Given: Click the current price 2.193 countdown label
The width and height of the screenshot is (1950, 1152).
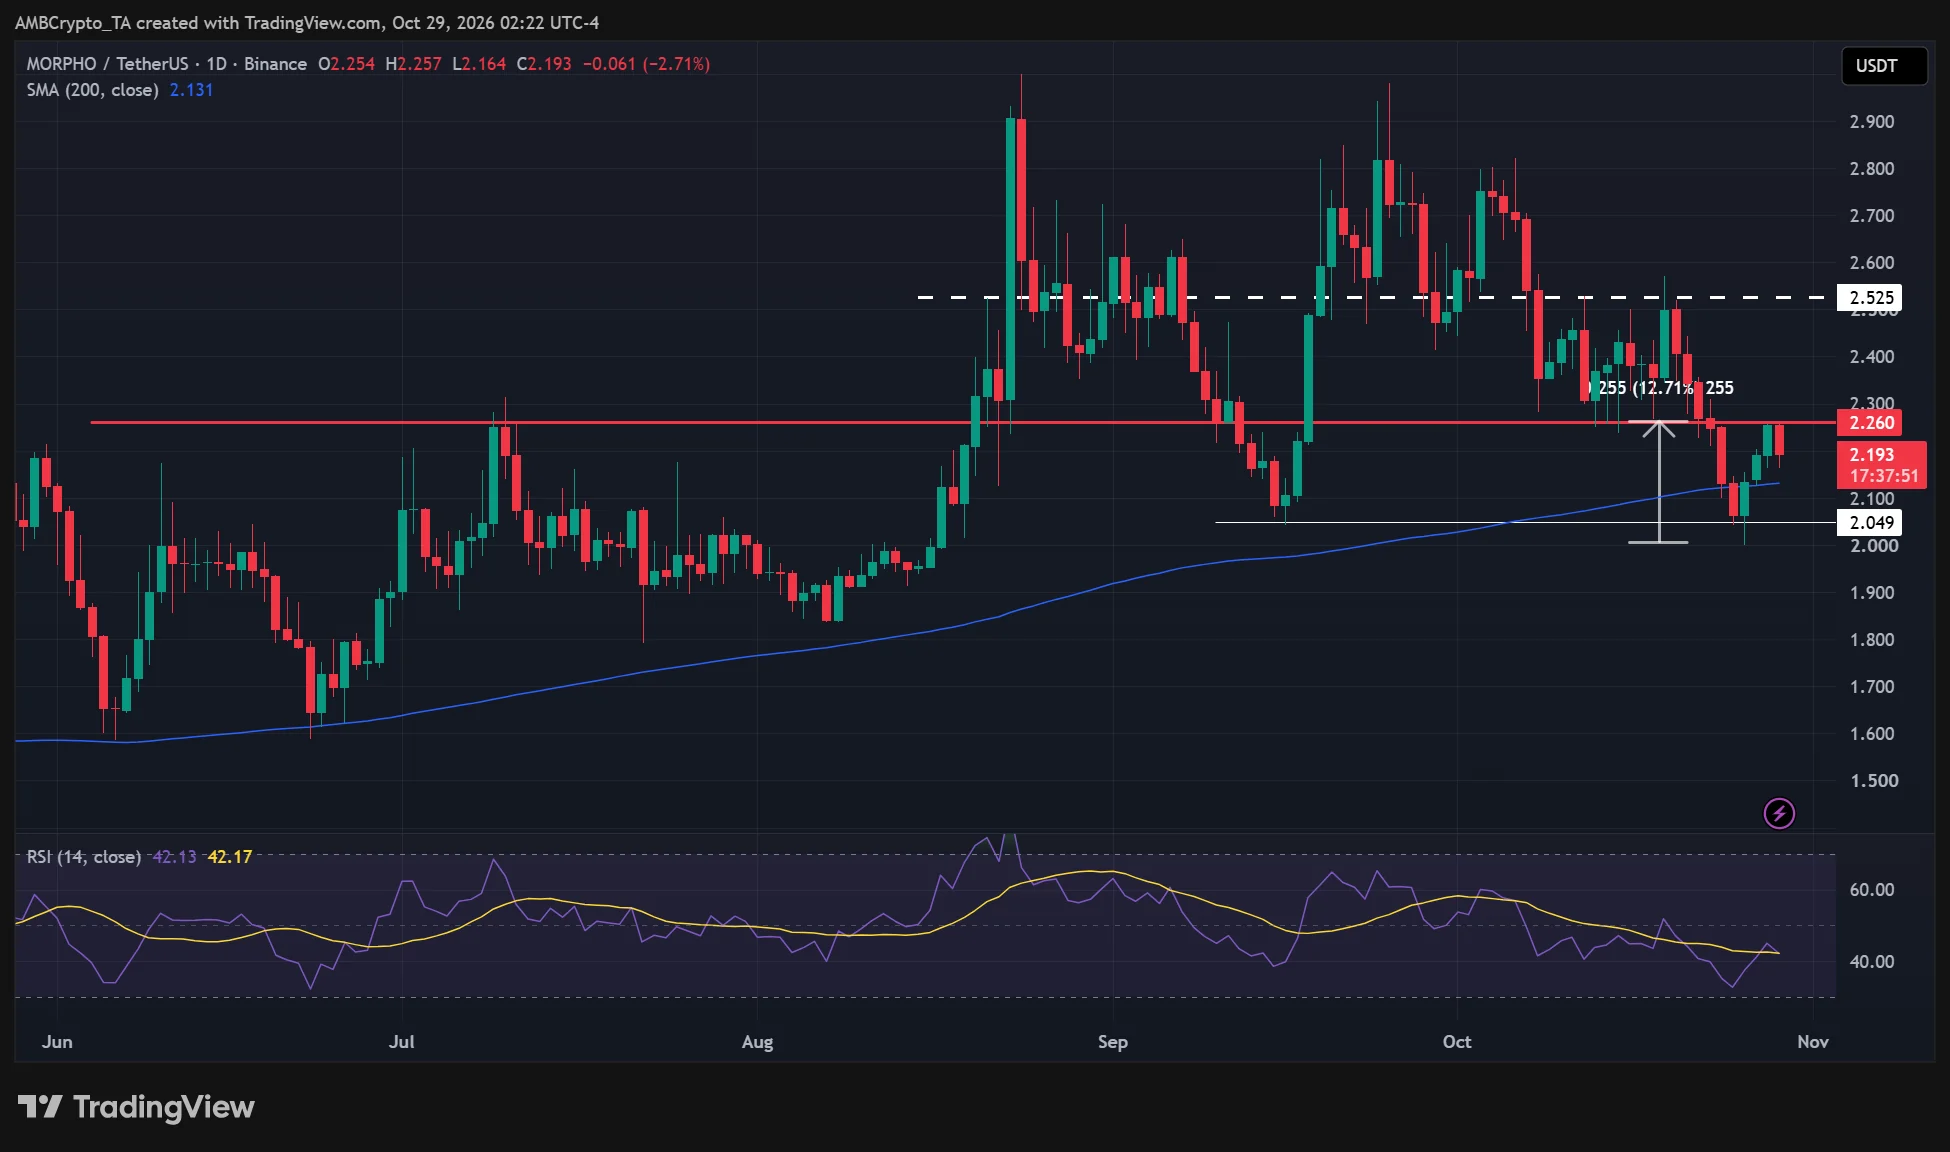Looking at the screenshot, I should [1882, 465].
